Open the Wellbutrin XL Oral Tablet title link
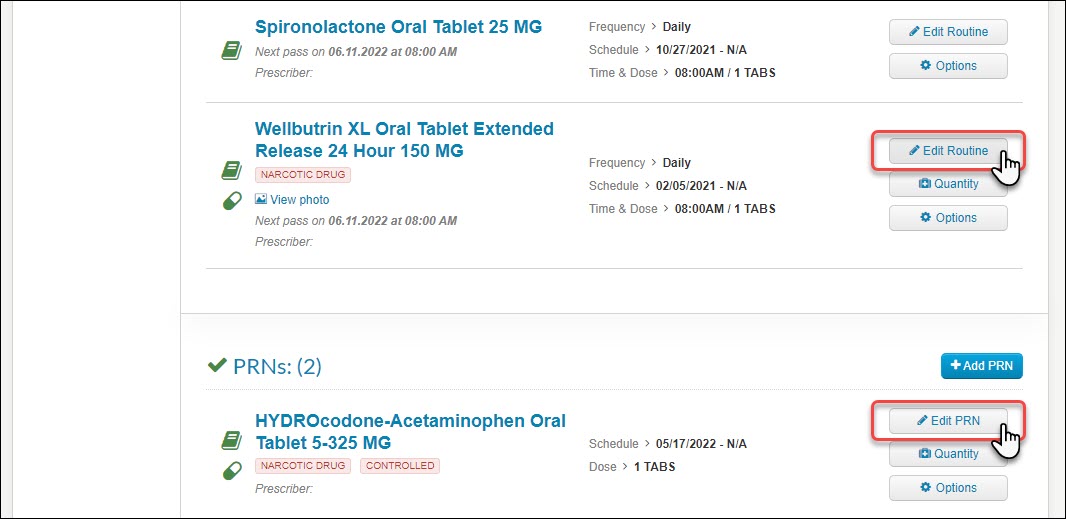1066x519 pixels. click(405, 139)
